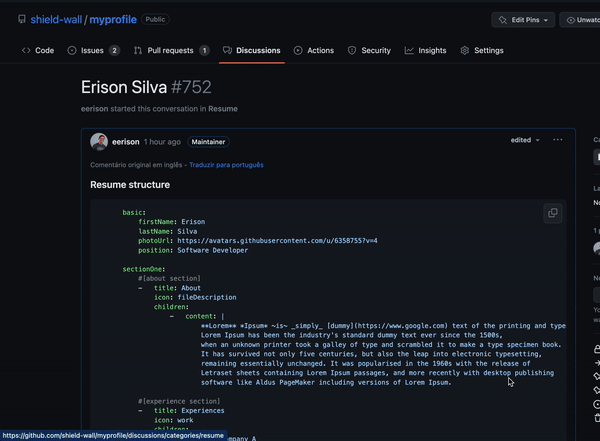The height and width of the screenshot is (441, 600).
Task: Open the Unwatch notifications dropdown
Action: [580, 19]
